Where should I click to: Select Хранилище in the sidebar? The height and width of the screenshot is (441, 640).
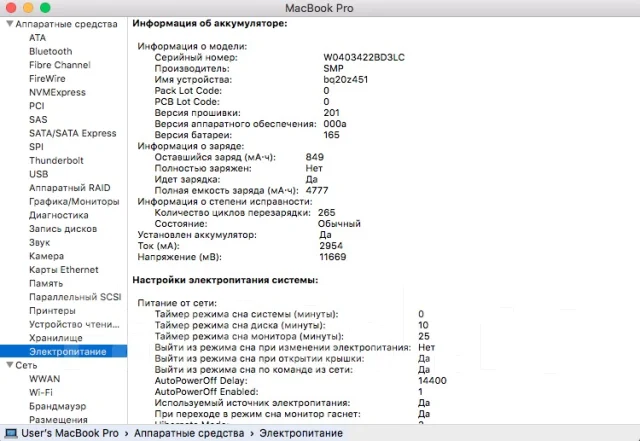tap(56, 338)
